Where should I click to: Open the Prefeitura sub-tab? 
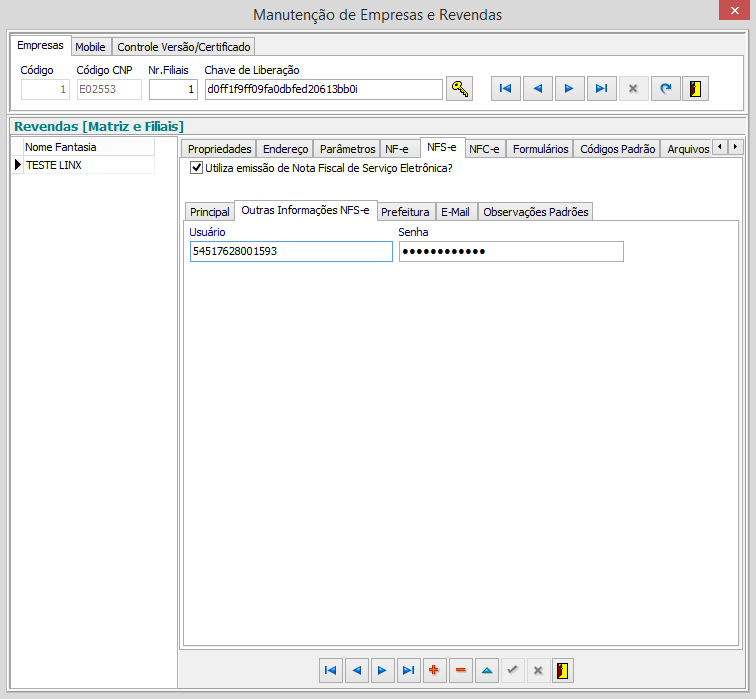tap(405, 212)
